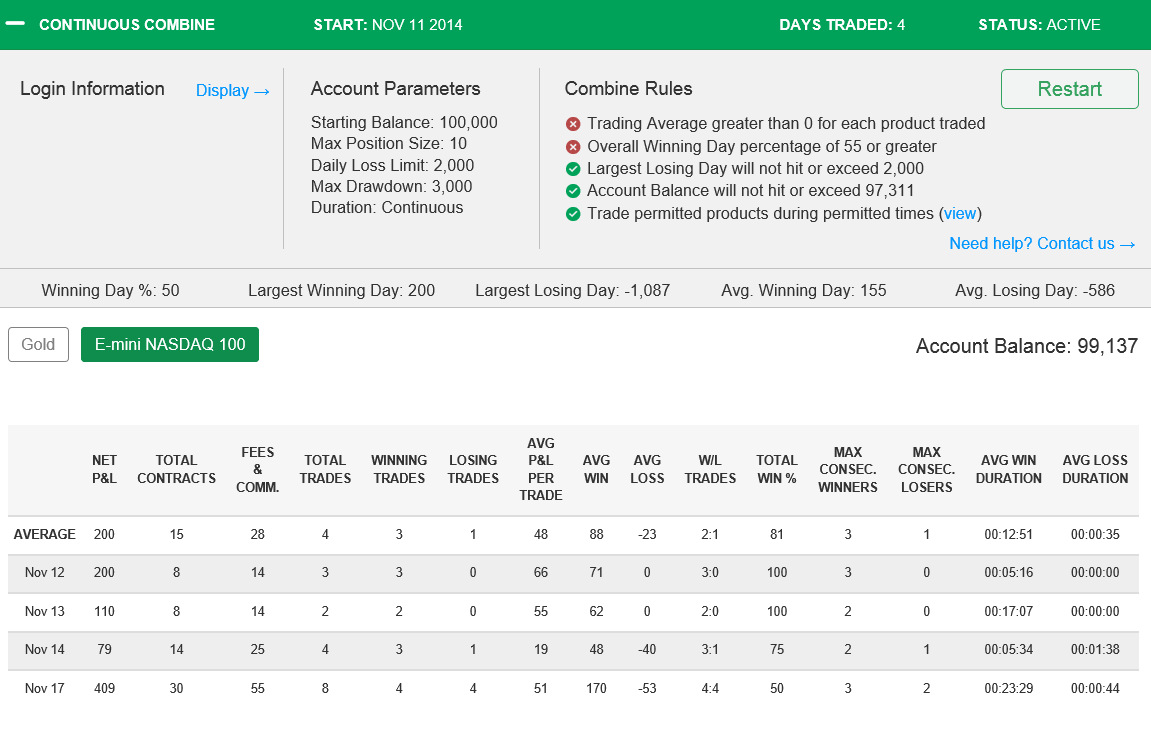Screen dimensions: 1151x730
Task: Click the FEES & COMM. column header
Action: (x=258, y=469)
